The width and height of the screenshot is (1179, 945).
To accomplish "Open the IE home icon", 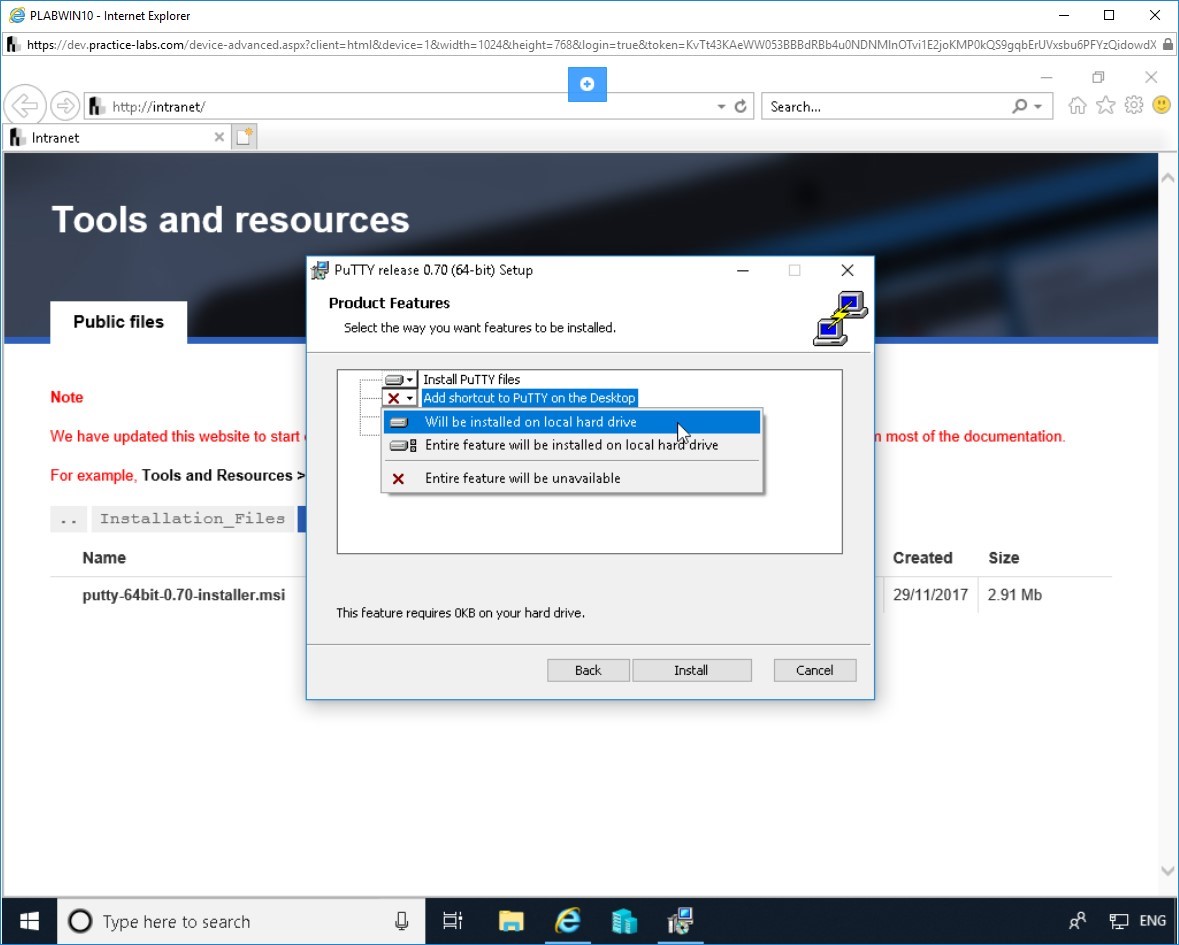I will 1077,106.
